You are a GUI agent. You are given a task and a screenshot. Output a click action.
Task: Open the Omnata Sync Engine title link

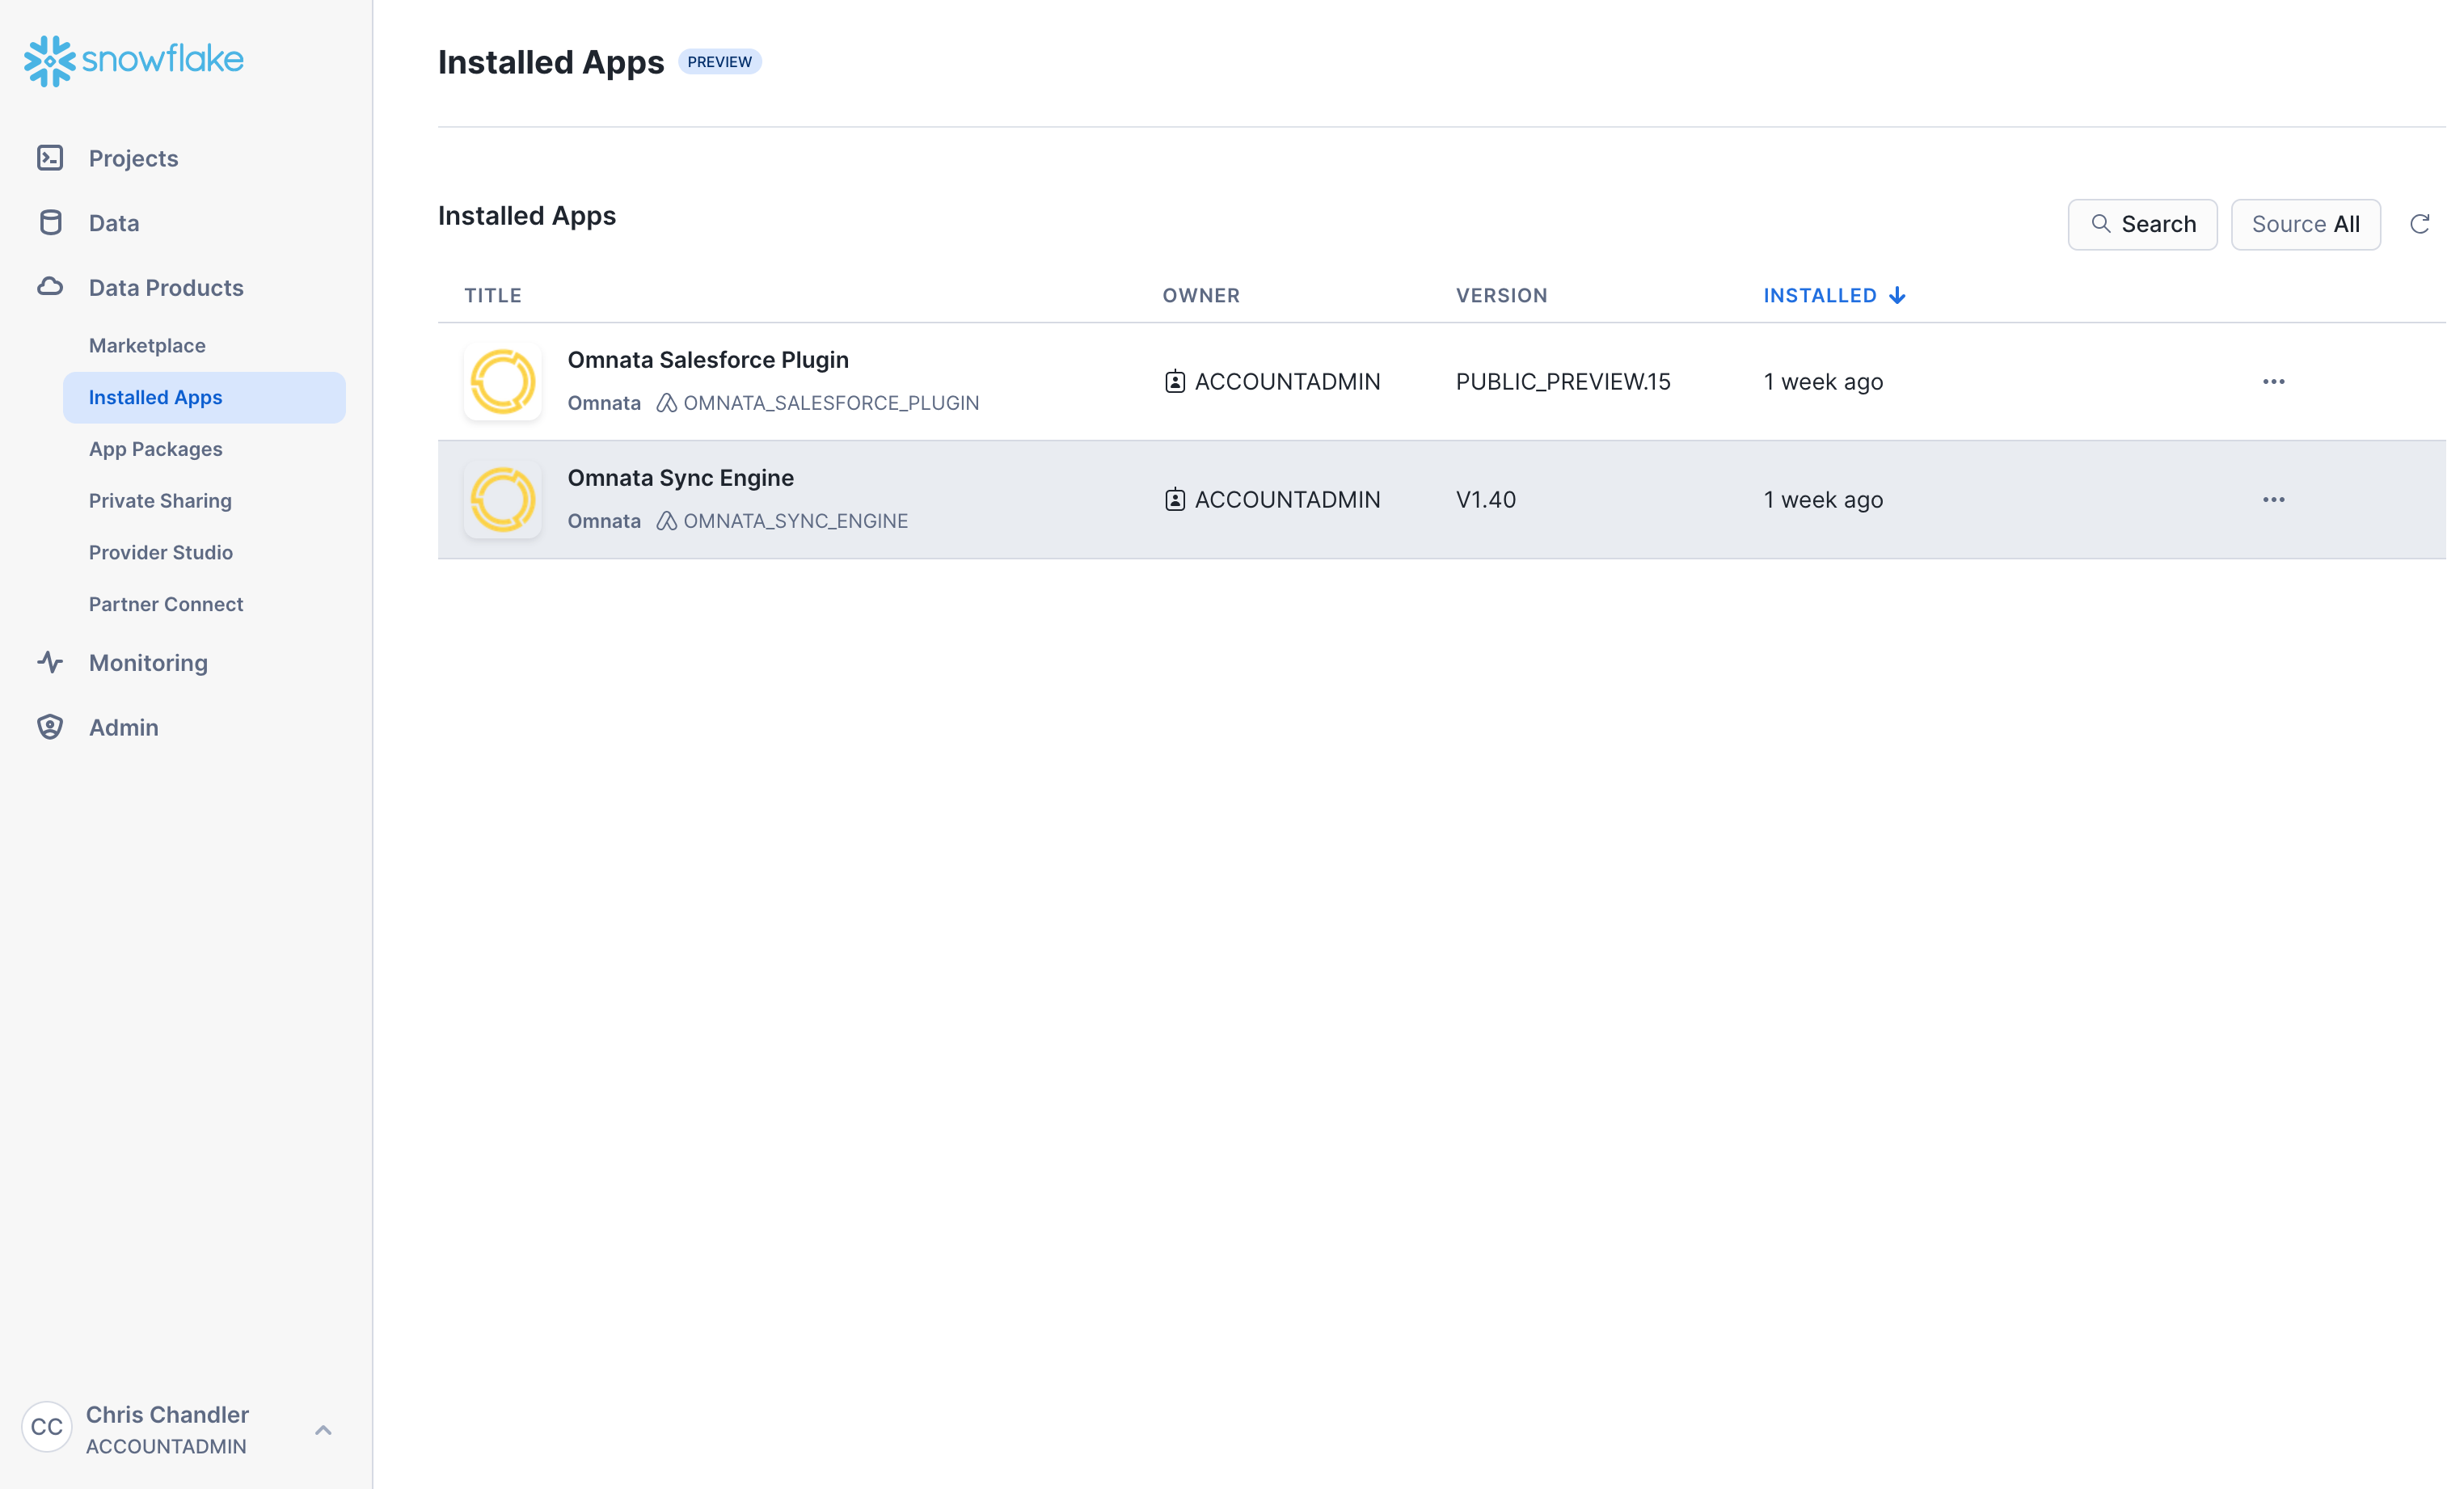click(x=680, y=478)
